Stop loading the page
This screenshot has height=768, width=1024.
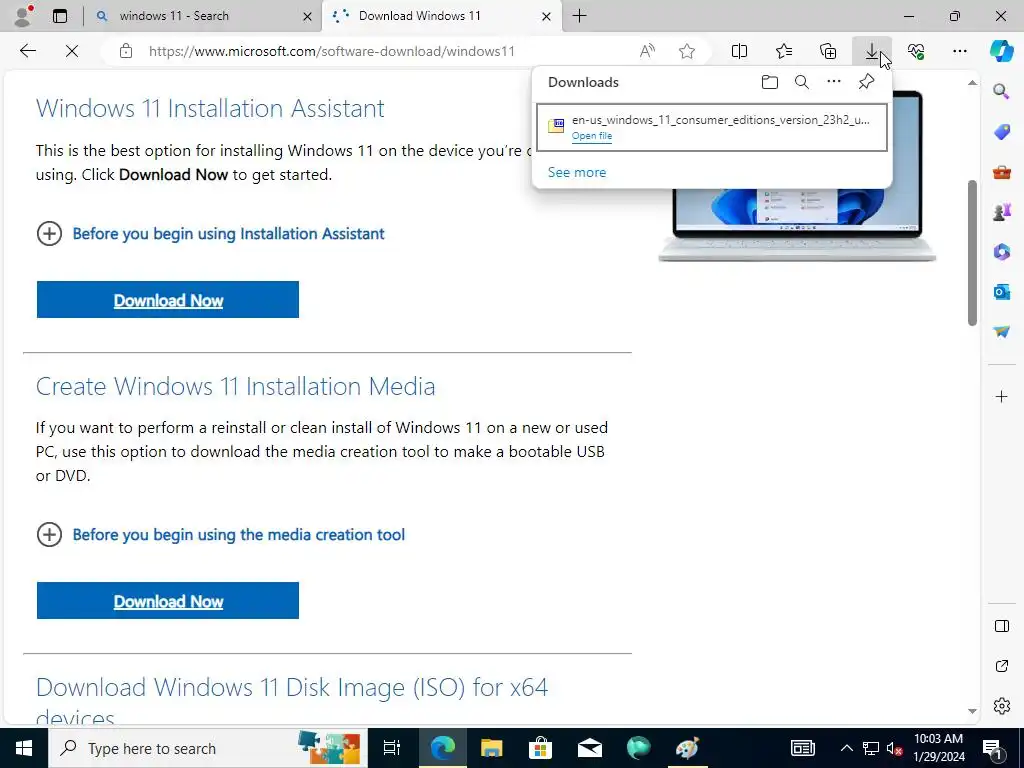(72, 51)
